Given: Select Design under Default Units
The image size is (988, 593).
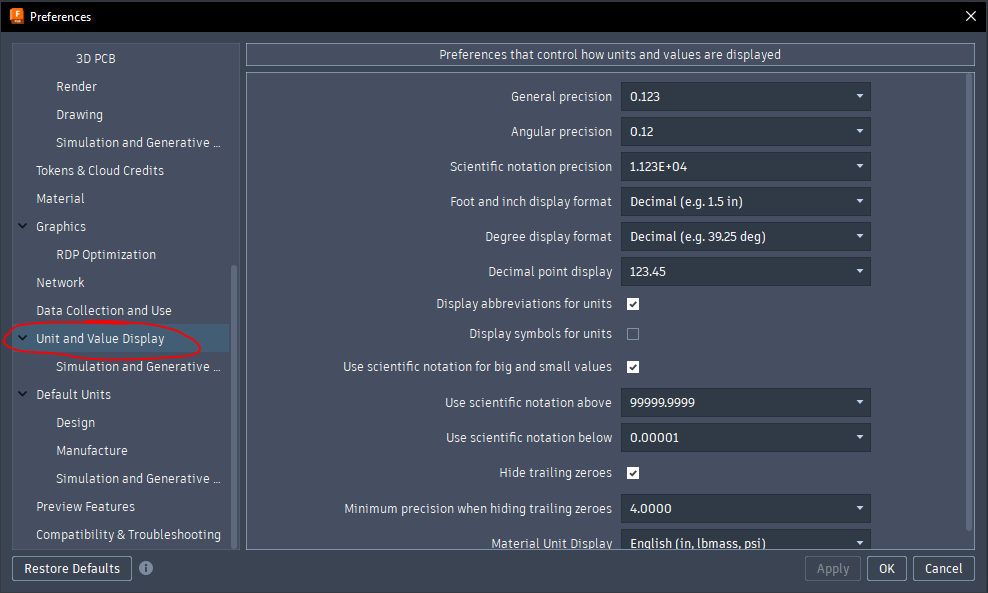Looking at the screenshot, I should (x=76, y=423).
